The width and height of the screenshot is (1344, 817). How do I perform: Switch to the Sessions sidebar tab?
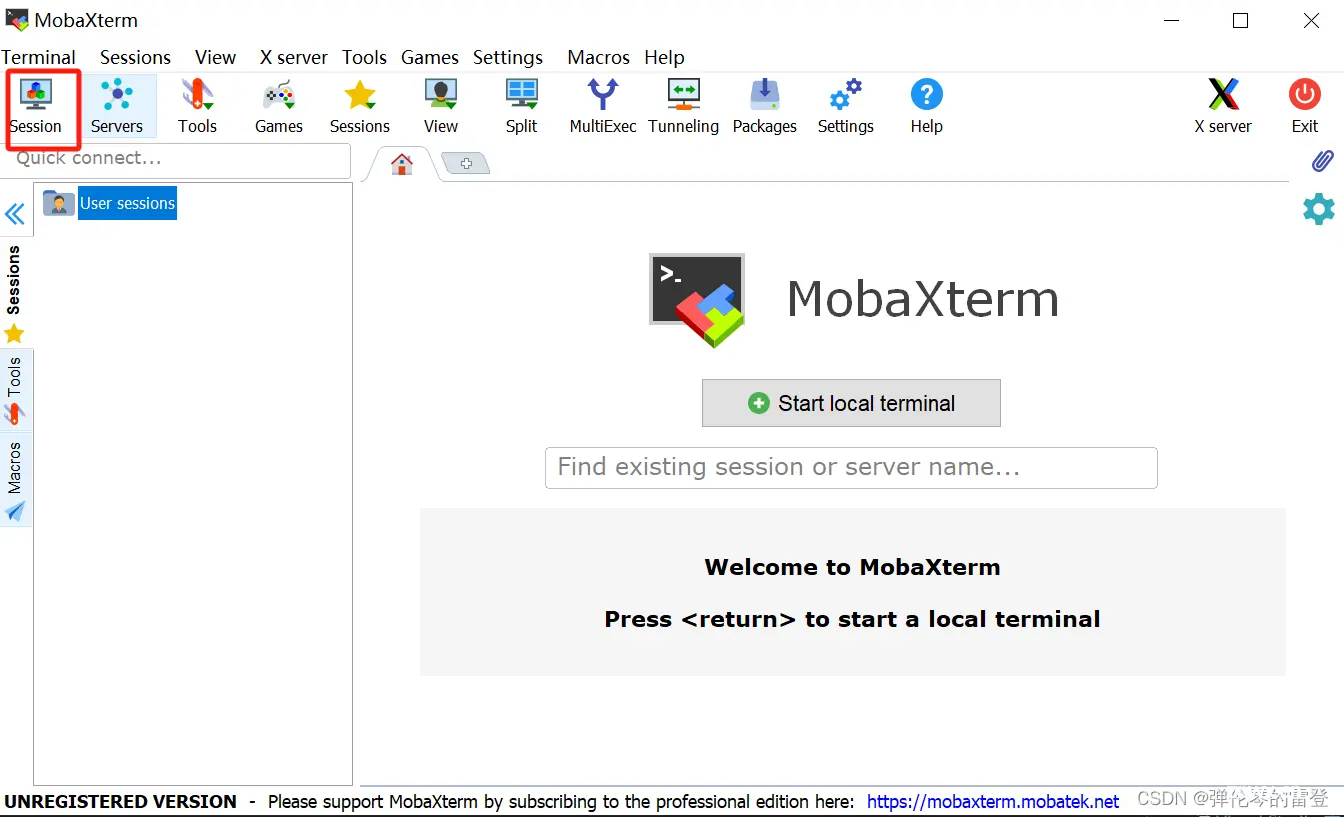[x=14, y=293]
